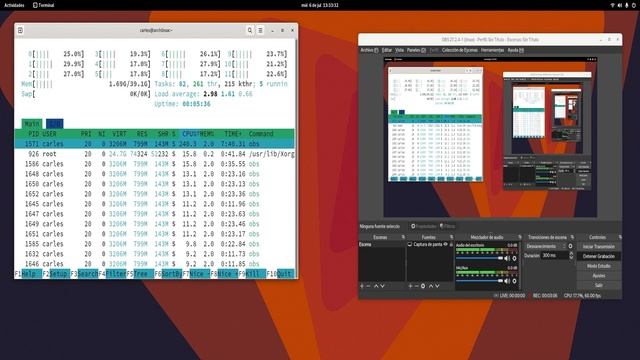Open settings gear for Audio del escritorio
The image size is (640, 360).
coord(514,258)
